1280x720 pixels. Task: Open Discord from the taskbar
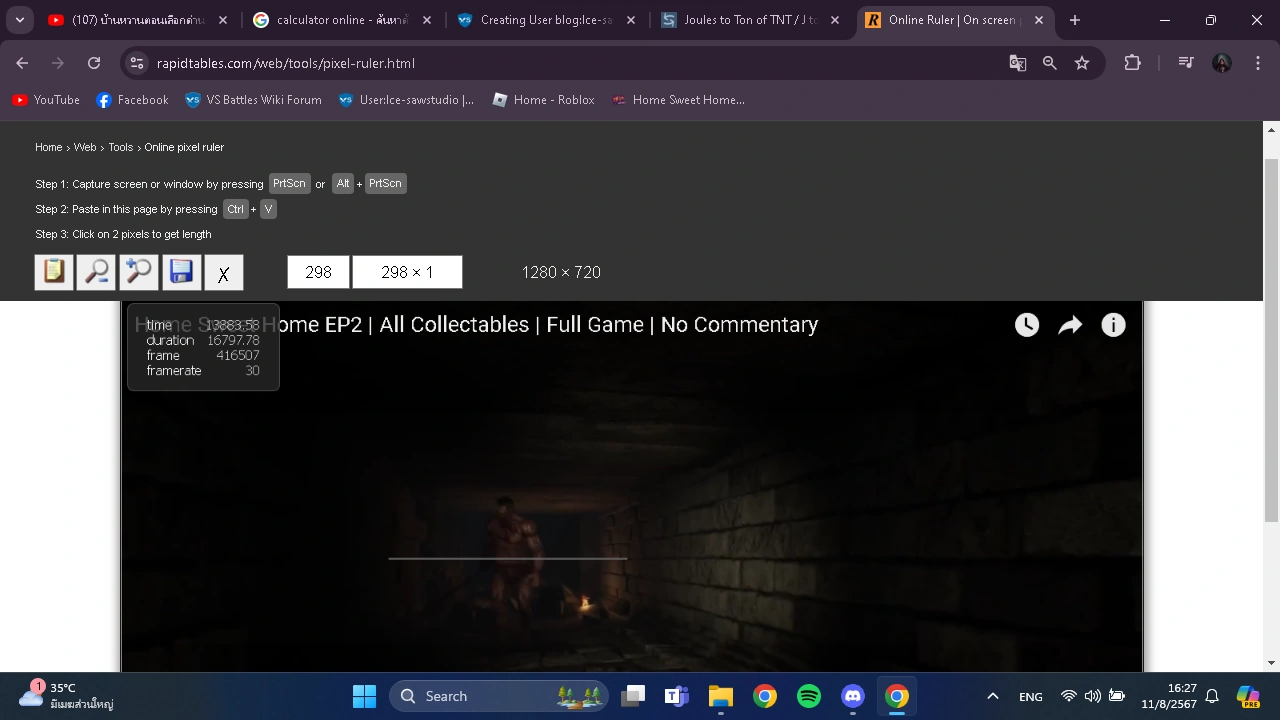coord(853,696)
